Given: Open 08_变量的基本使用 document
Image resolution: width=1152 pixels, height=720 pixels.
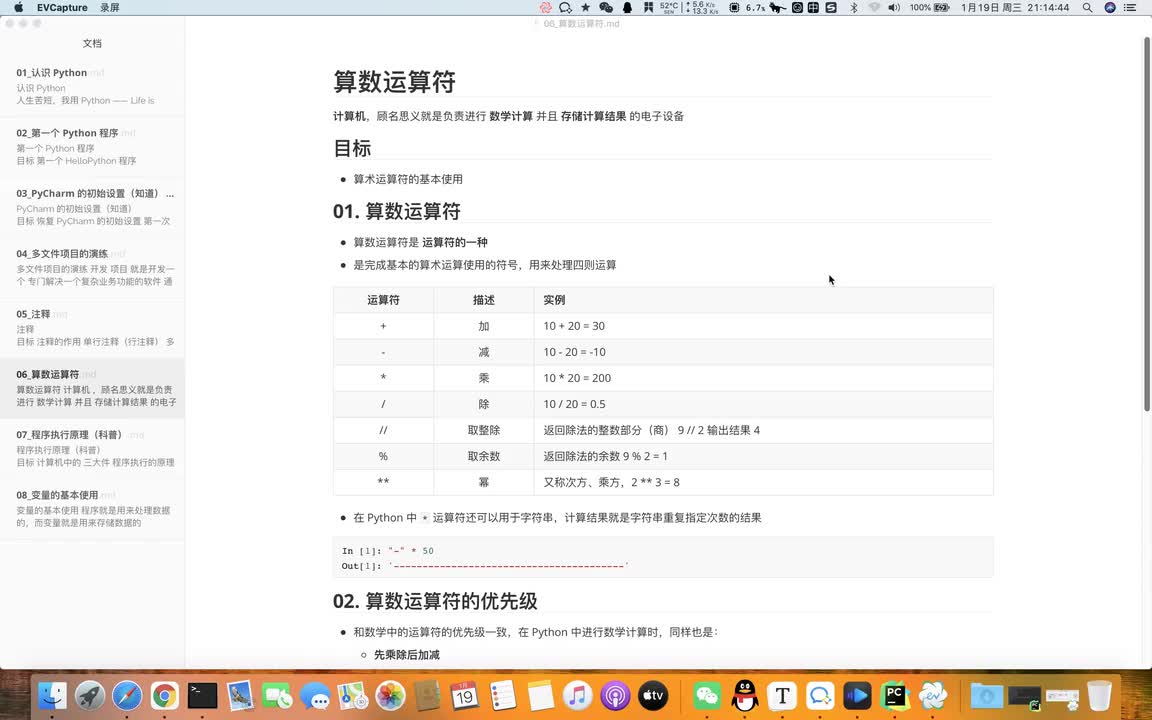Looking at the screenshot, I should 92,508.
